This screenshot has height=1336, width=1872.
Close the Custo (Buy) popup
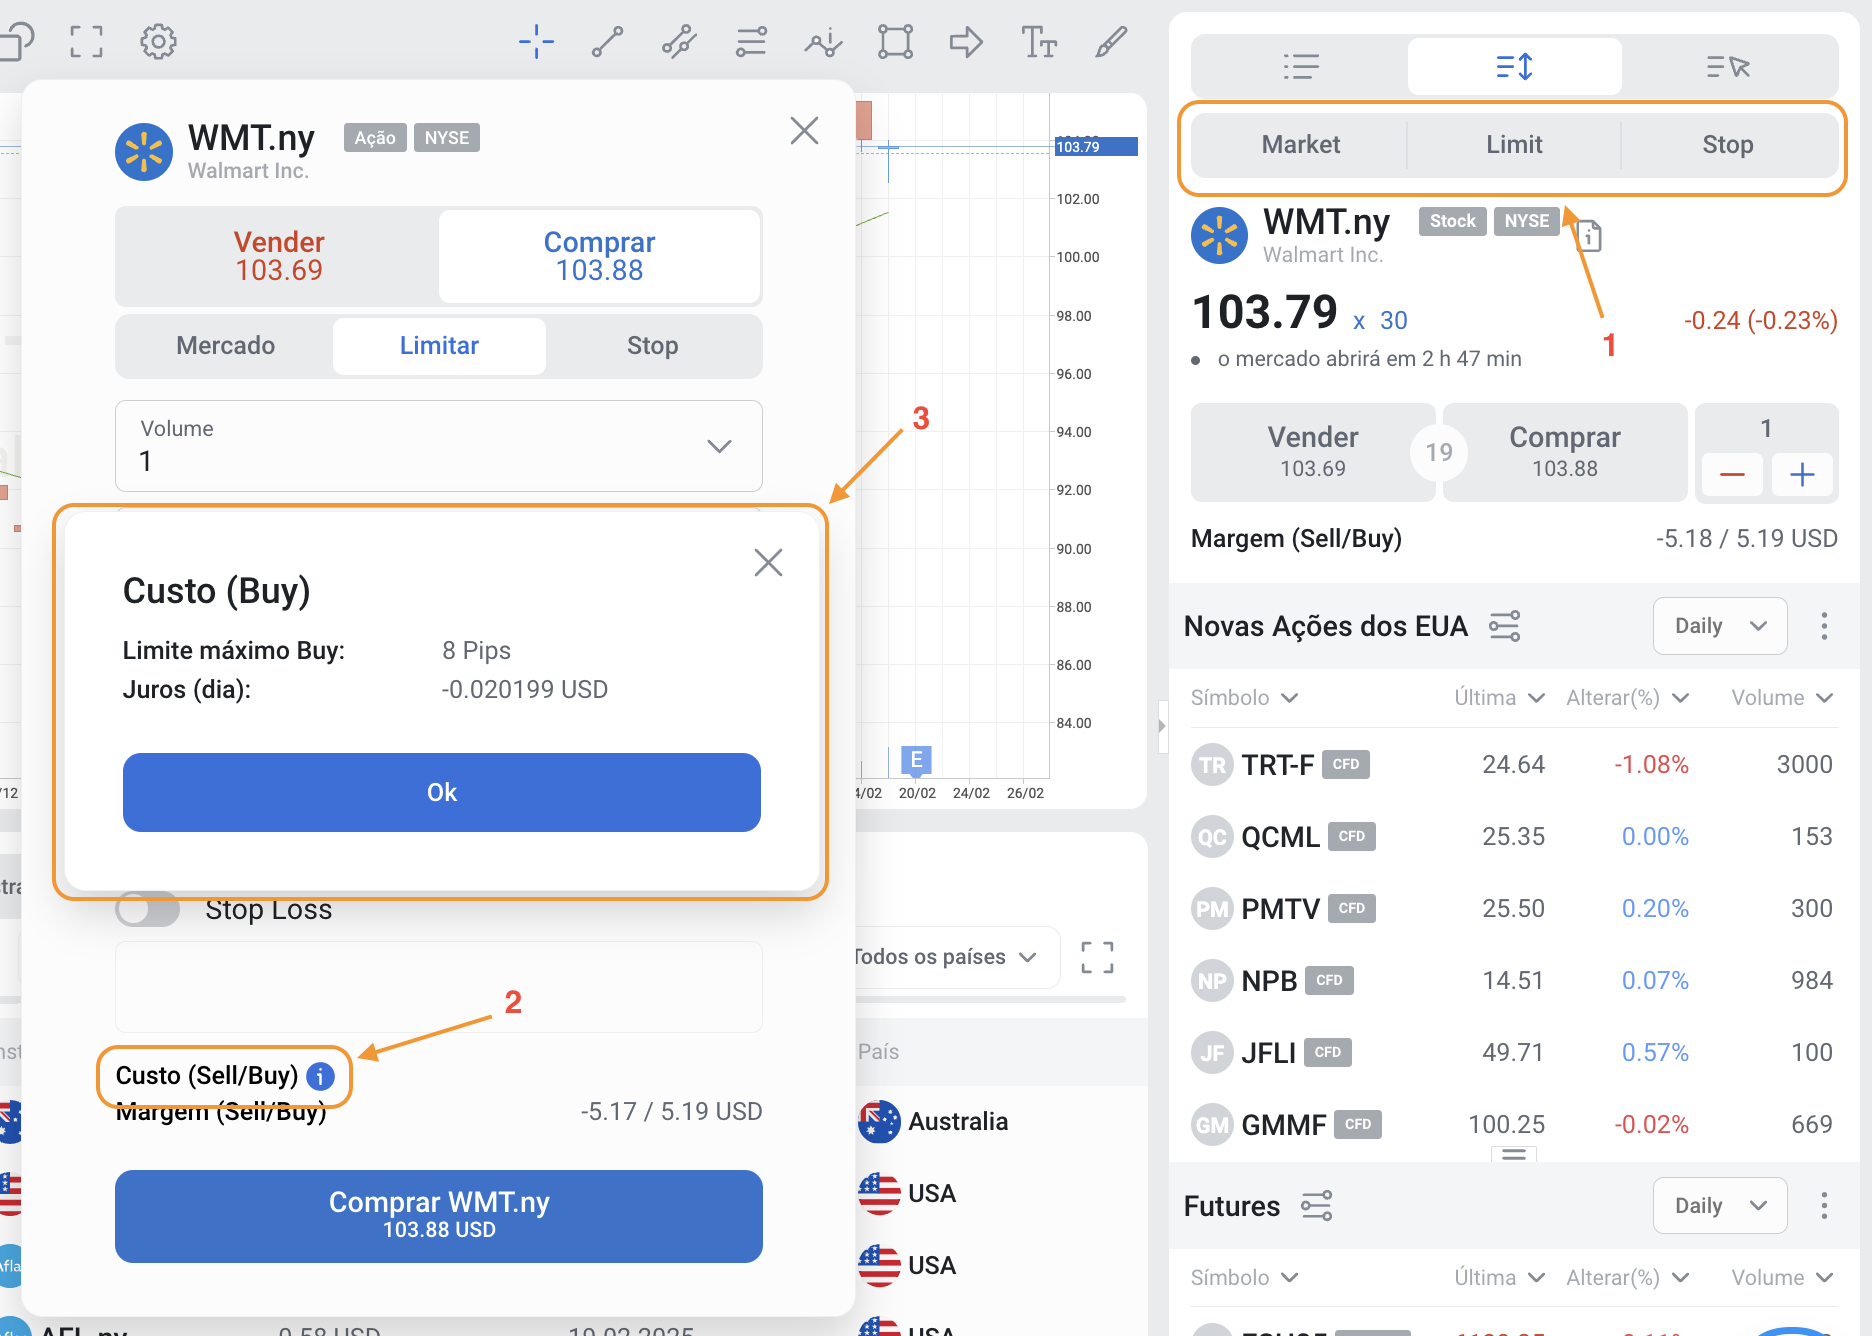(x=768, y=562)
